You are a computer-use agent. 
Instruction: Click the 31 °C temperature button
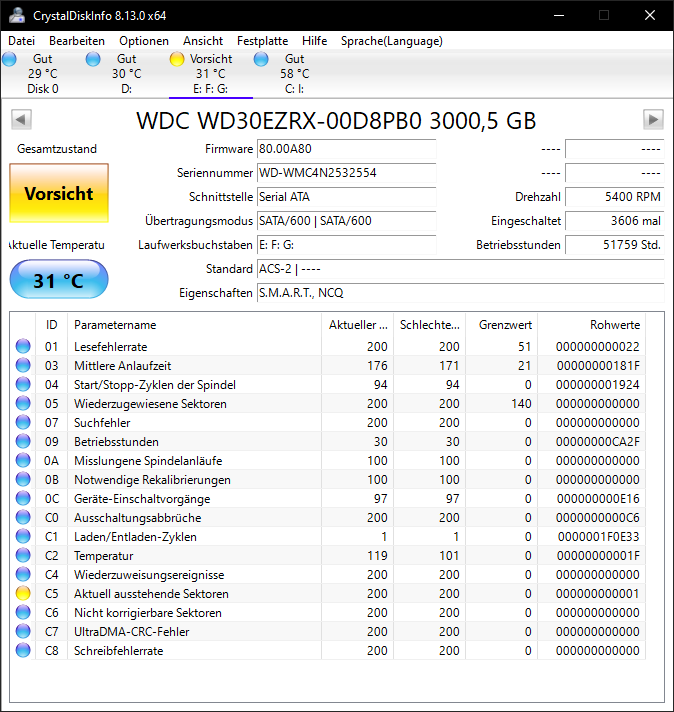point(59,279)
